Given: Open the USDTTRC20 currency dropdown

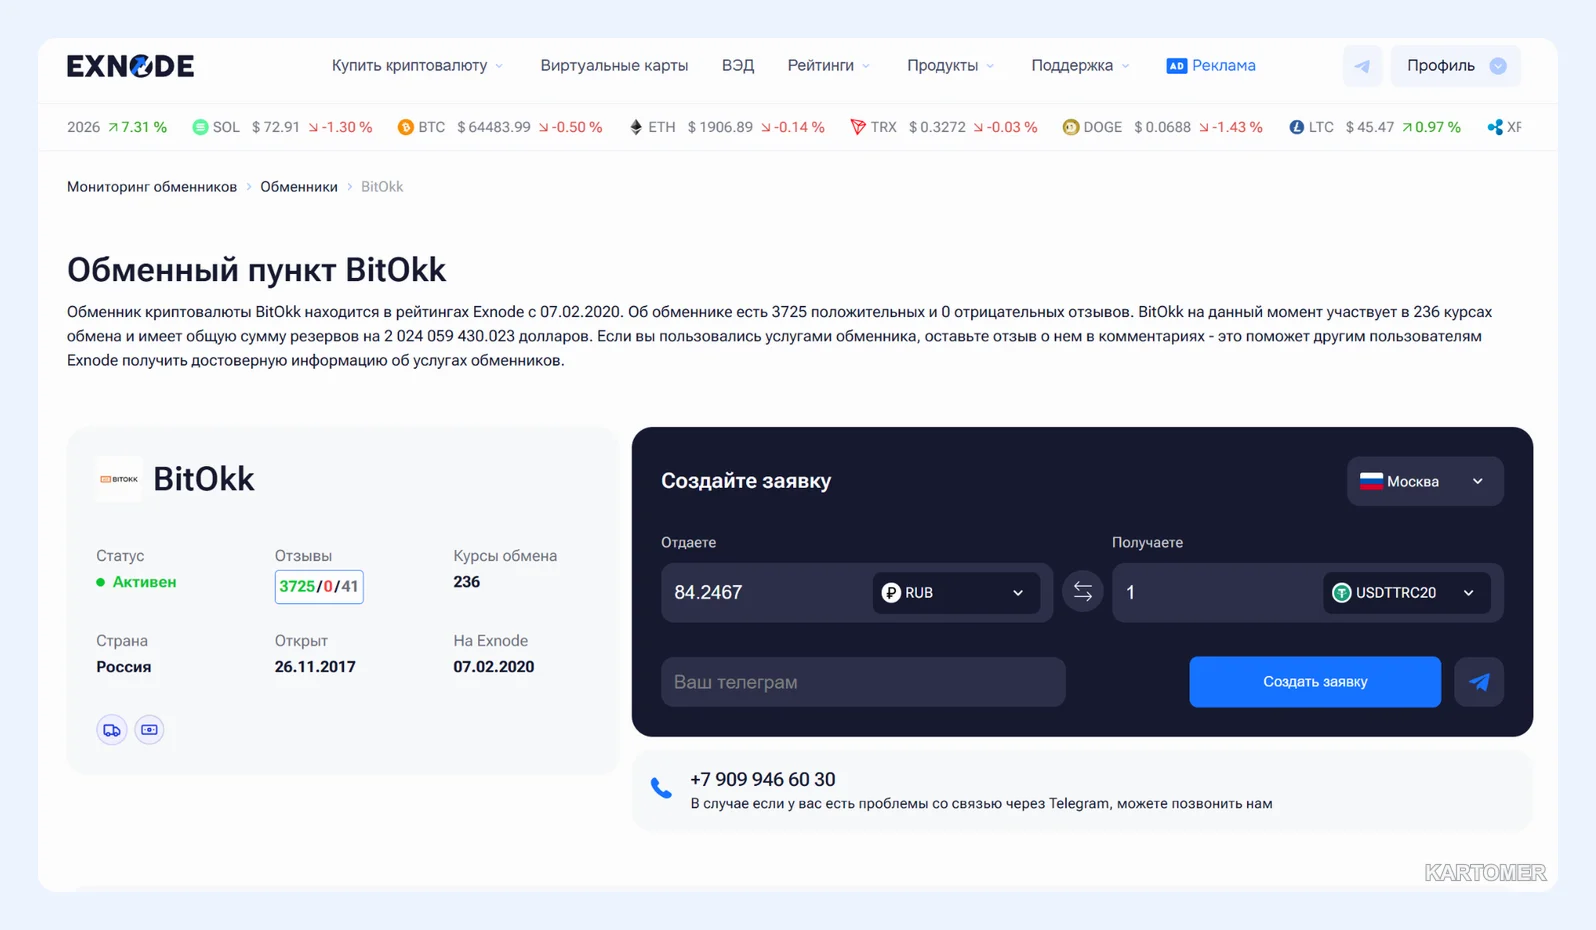Looking at the screenshot, I should pos(1407,593).
